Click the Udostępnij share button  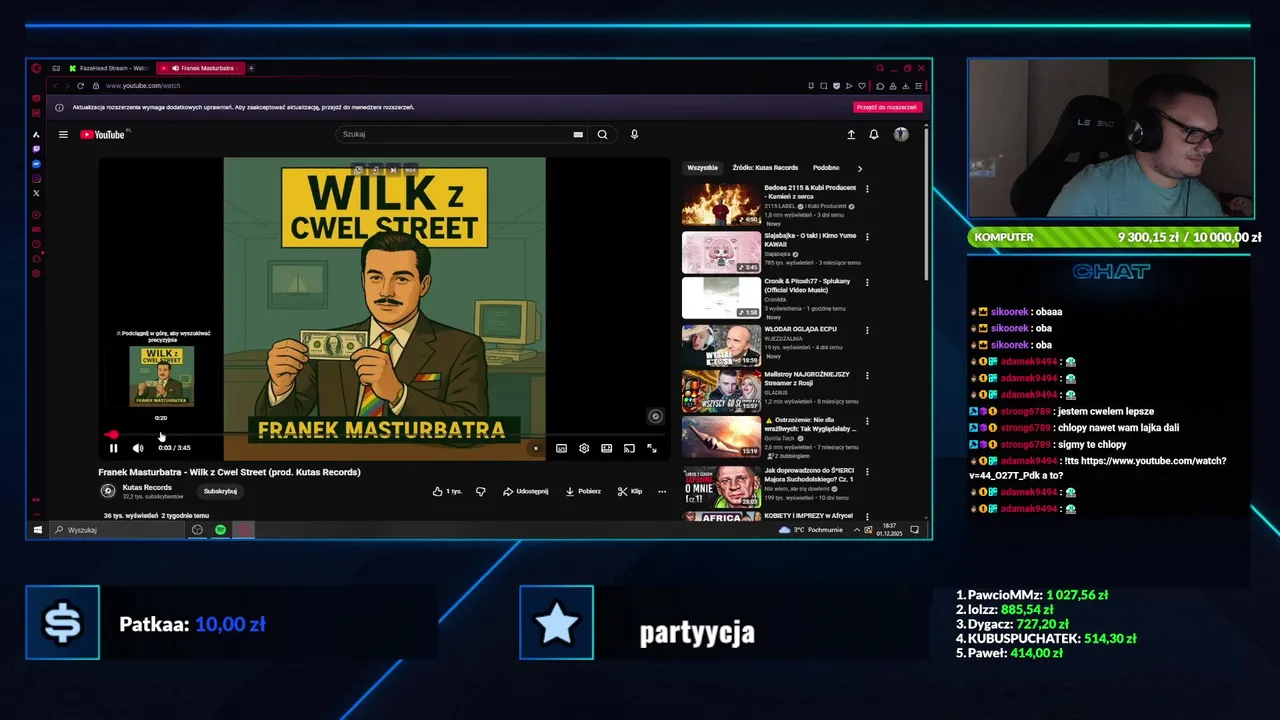(526, 491)
